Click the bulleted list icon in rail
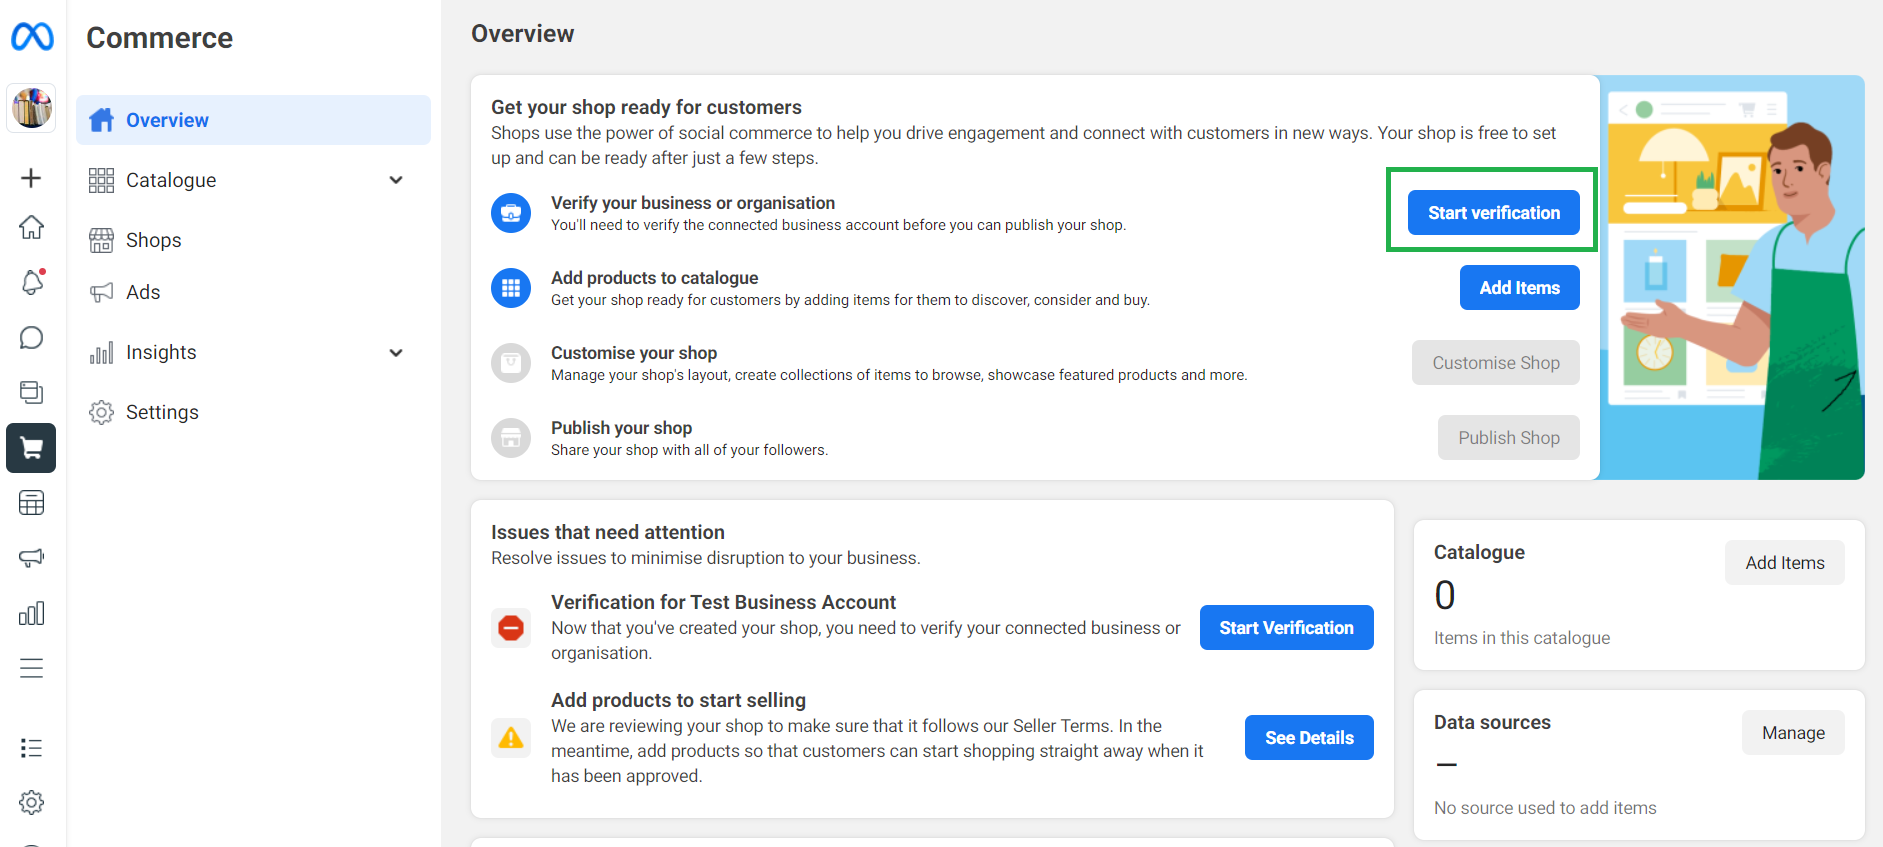The image size is (1883, 847). coord(32,748)
